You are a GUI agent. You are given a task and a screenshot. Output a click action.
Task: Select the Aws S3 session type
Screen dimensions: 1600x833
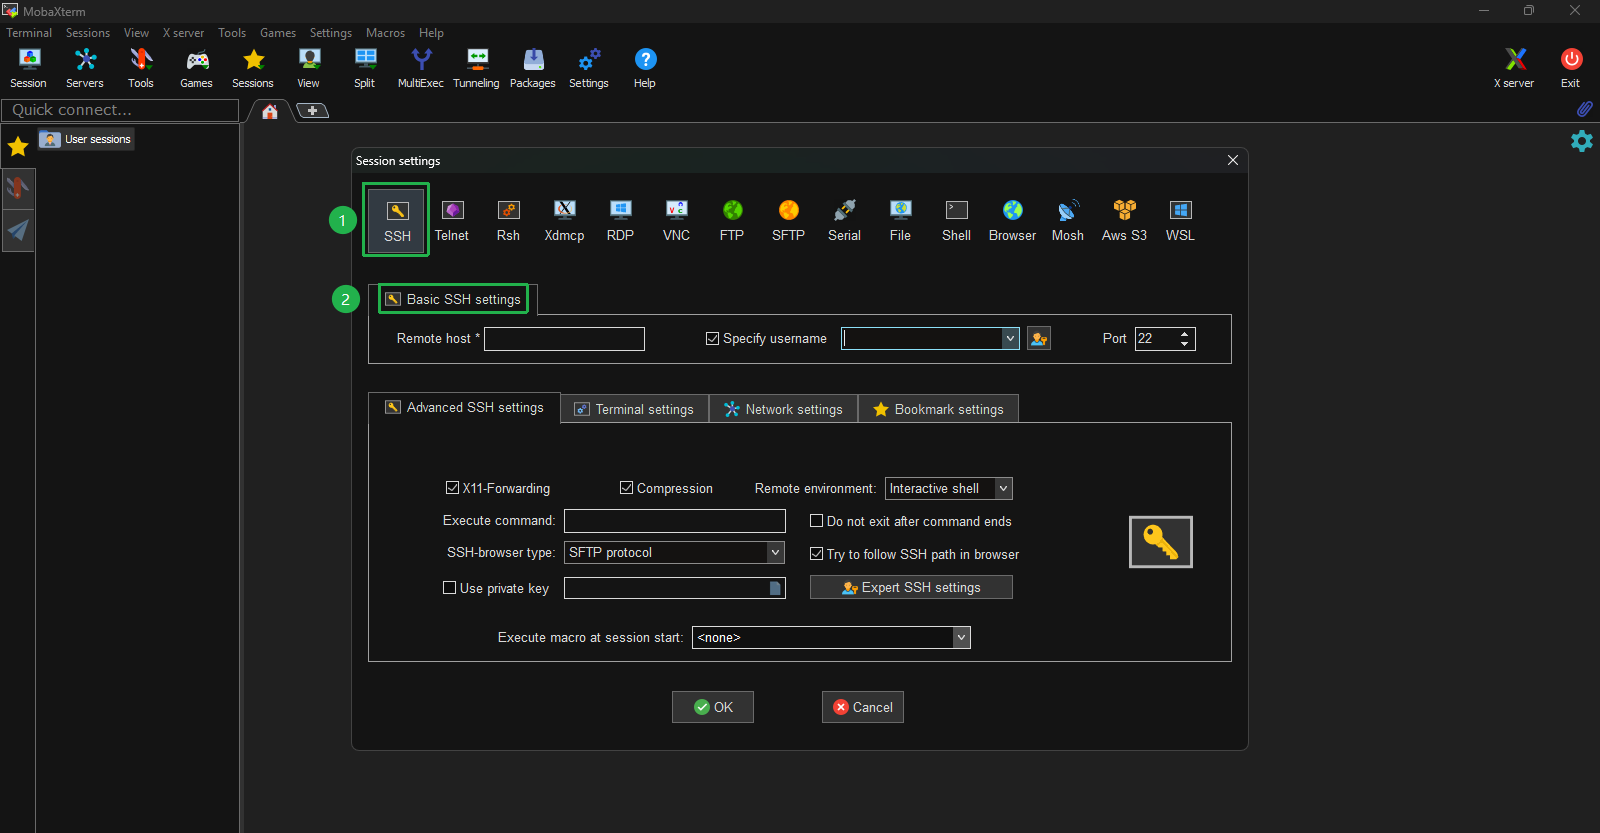pyautogui.click(x=1124, y=220)
